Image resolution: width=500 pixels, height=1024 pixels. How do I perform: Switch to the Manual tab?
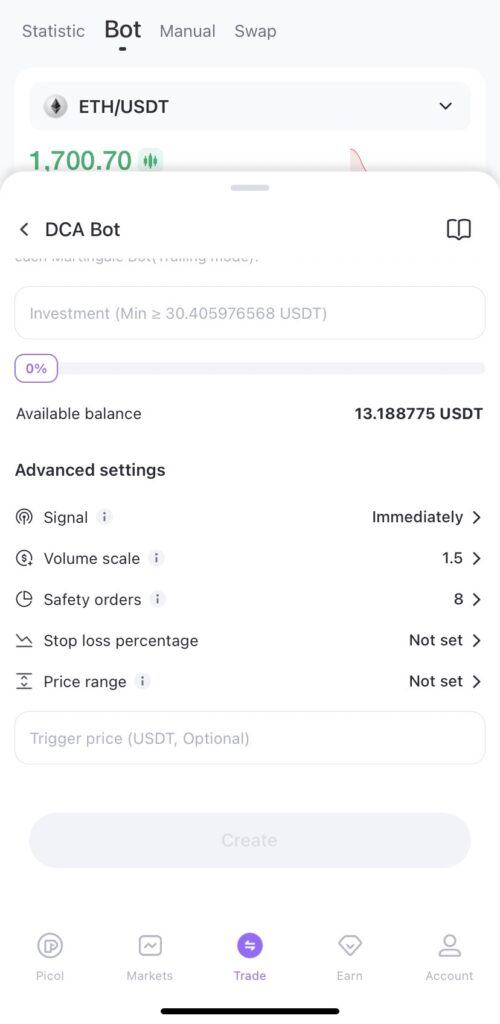(x=187, y=31)
